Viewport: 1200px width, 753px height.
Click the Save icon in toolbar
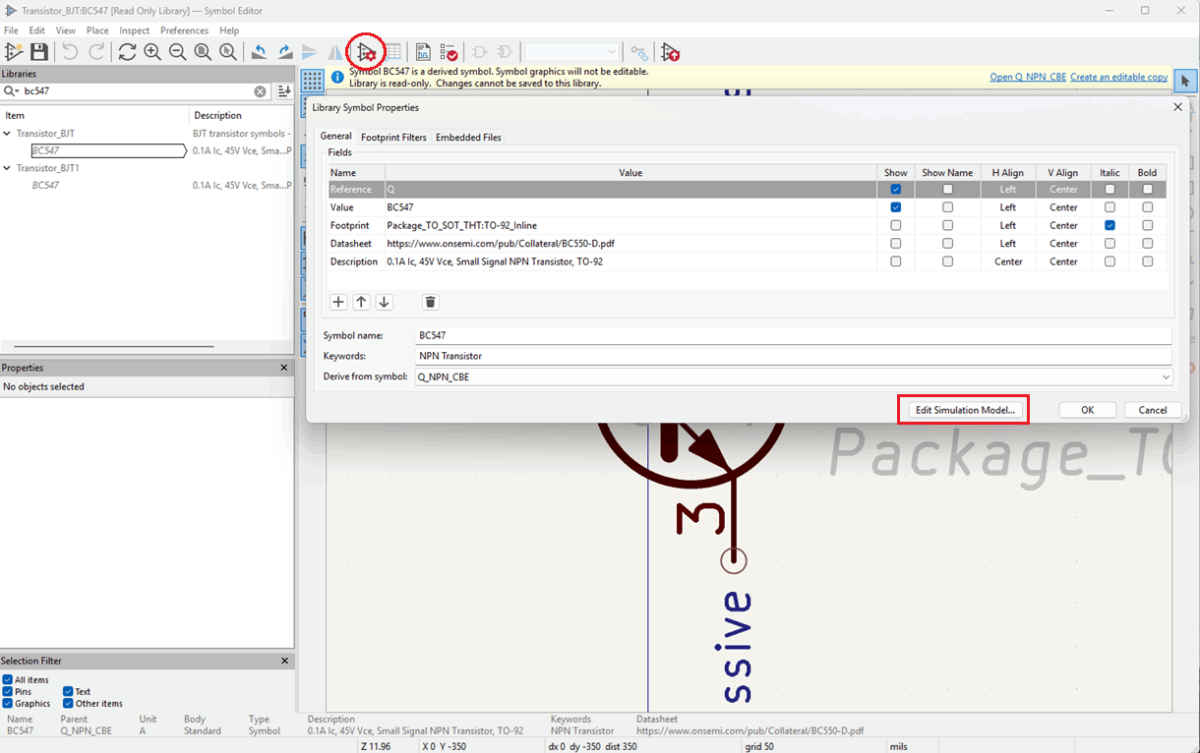[39, 52]
